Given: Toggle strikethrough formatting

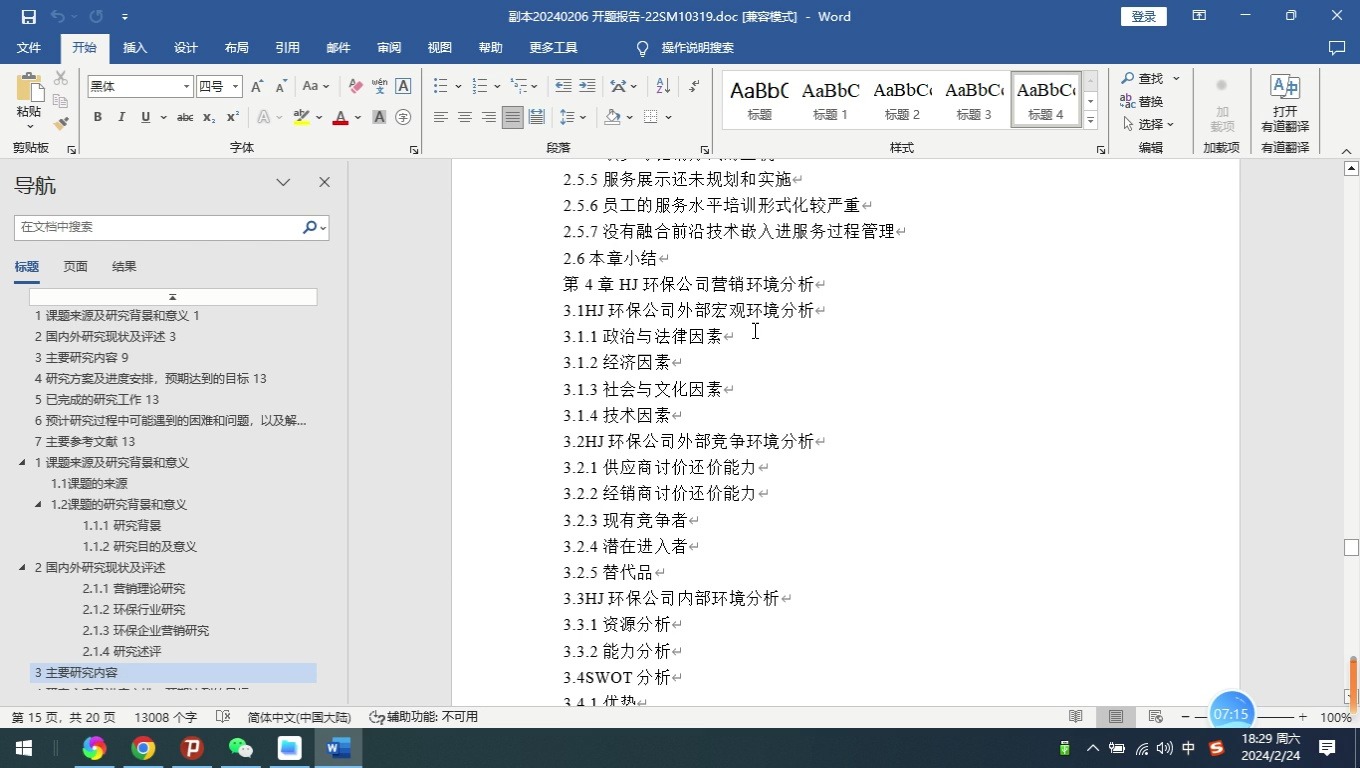Looking at the screenshot, I should [x=185, y=117].
